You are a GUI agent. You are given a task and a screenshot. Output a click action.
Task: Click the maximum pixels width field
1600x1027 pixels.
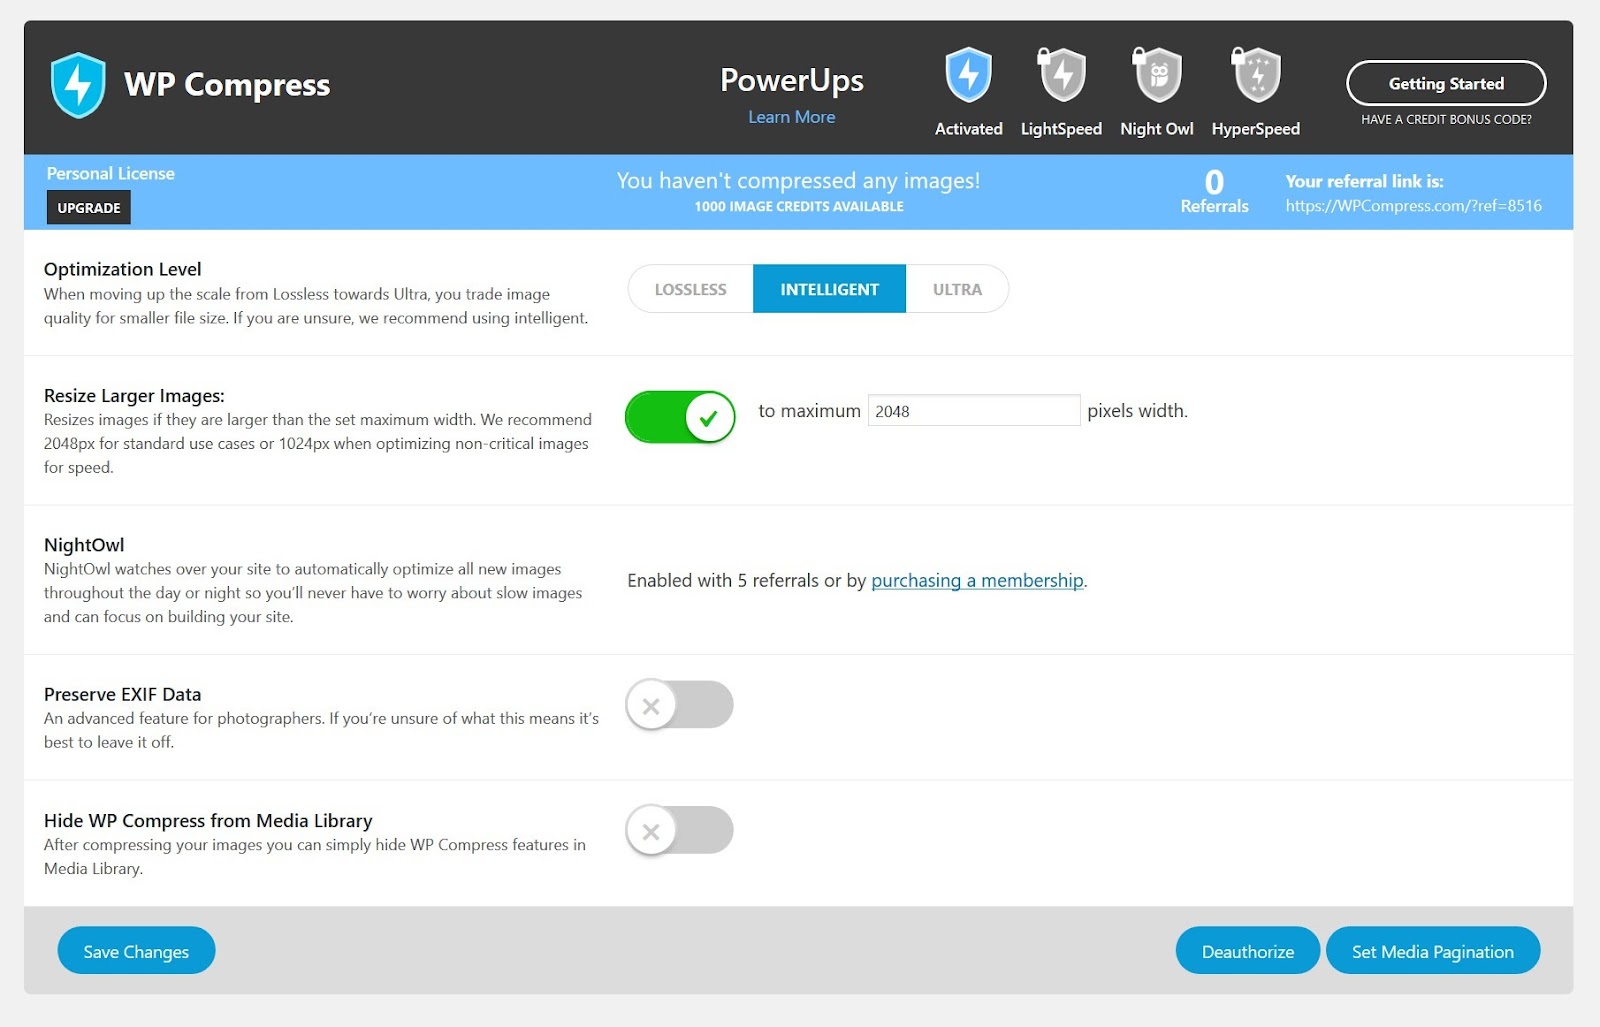pyautogui.click(x=973, y=411)
